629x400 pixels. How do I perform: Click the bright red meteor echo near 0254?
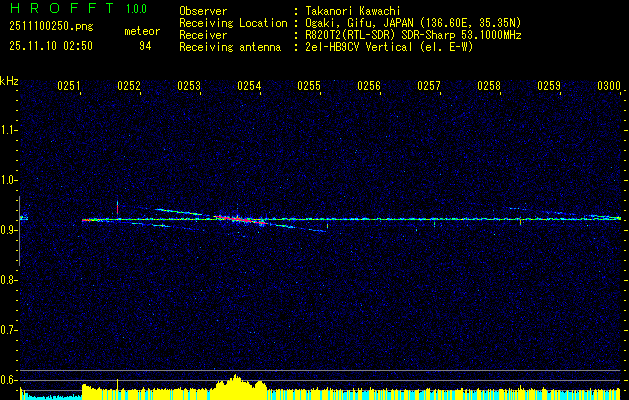pyautogui.click(x=240, y=219)
